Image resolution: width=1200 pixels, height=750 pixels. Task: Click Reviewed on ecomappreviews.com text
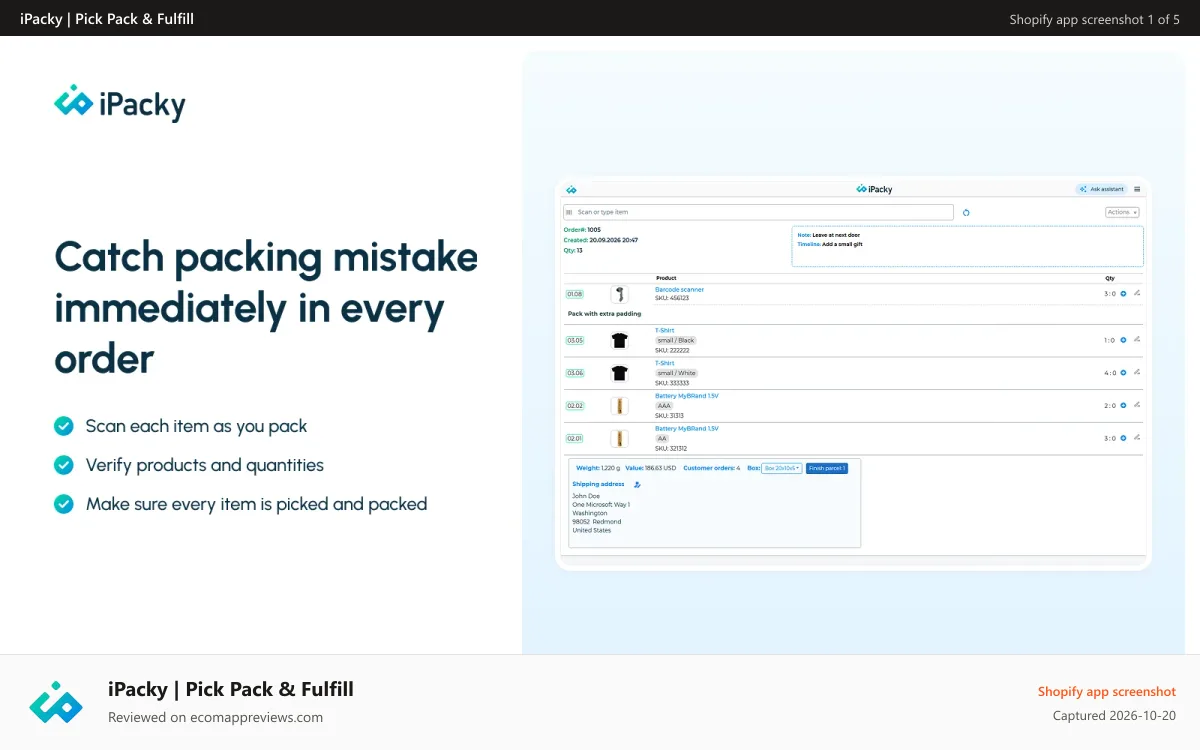[215, 717]
